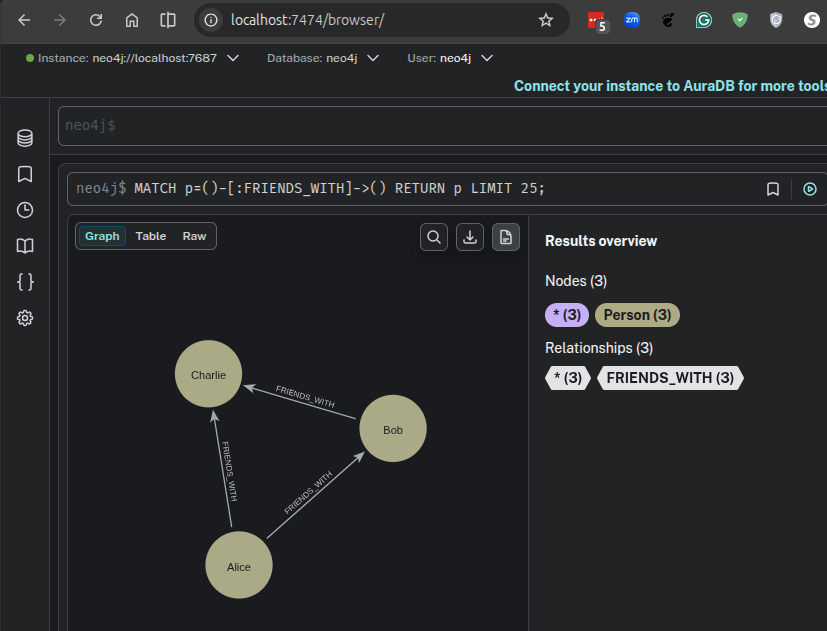Select the Person (3) label chip

click(637, 315)
